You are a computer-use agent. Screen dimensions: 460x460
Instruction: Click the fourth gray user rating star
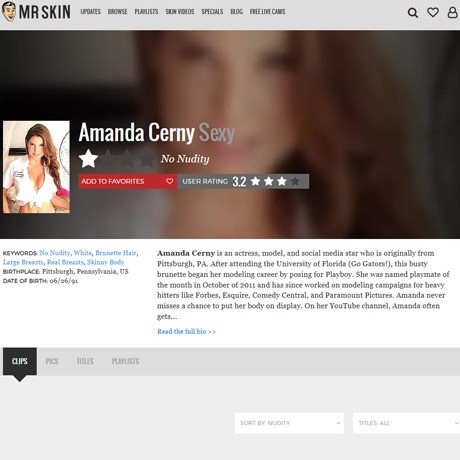295,181
